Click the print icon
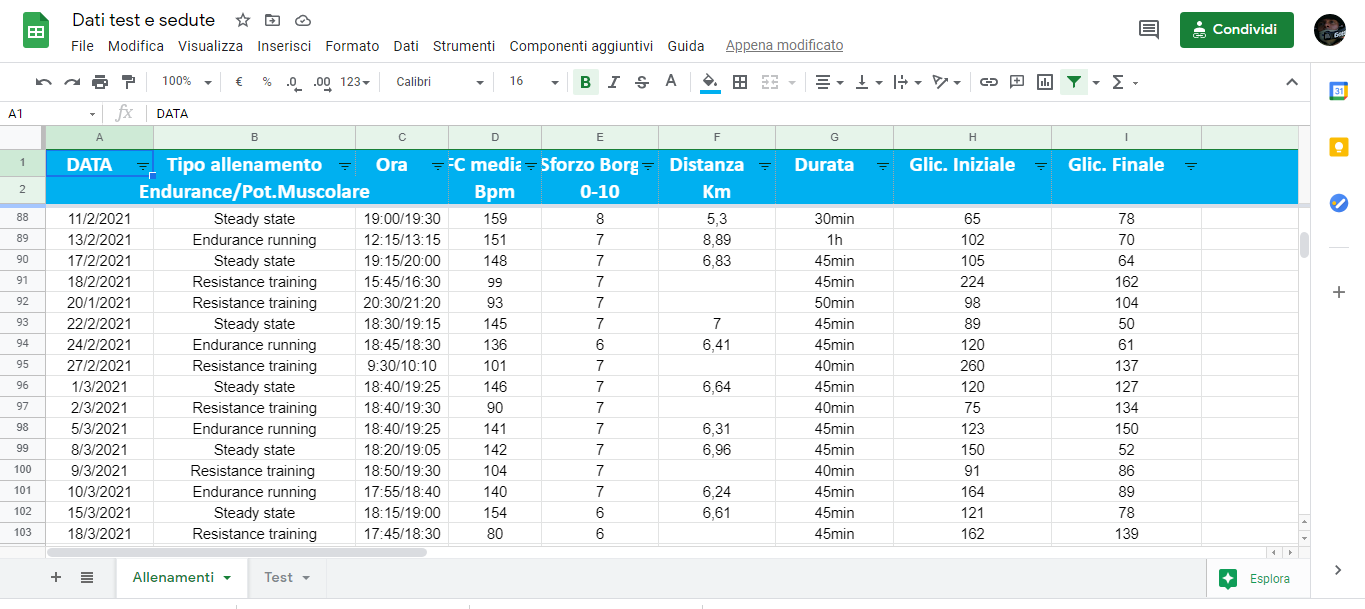 pos(100,82)
